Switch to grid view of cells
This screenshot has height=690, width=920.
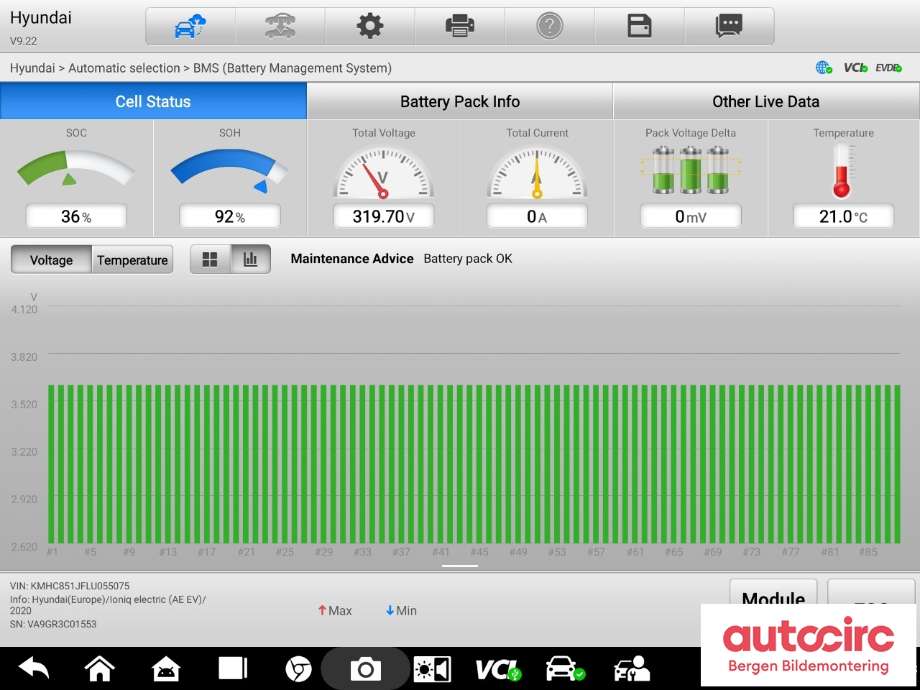tap(210, 259)
